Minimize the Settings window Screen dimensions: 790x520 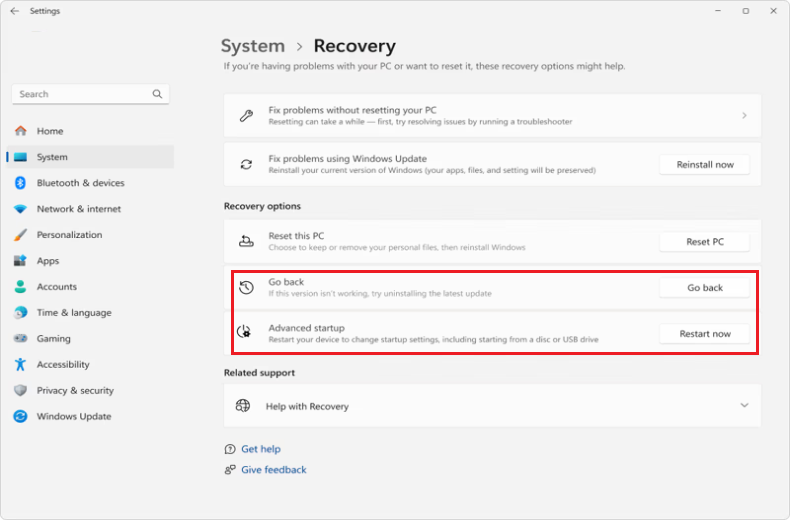point(718,11)
